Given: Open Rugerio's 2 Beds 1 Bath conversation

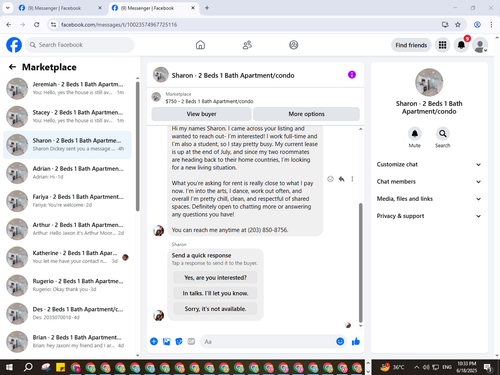Looking at the screenshot, I should pyautogui.click(x=67, y=285).
